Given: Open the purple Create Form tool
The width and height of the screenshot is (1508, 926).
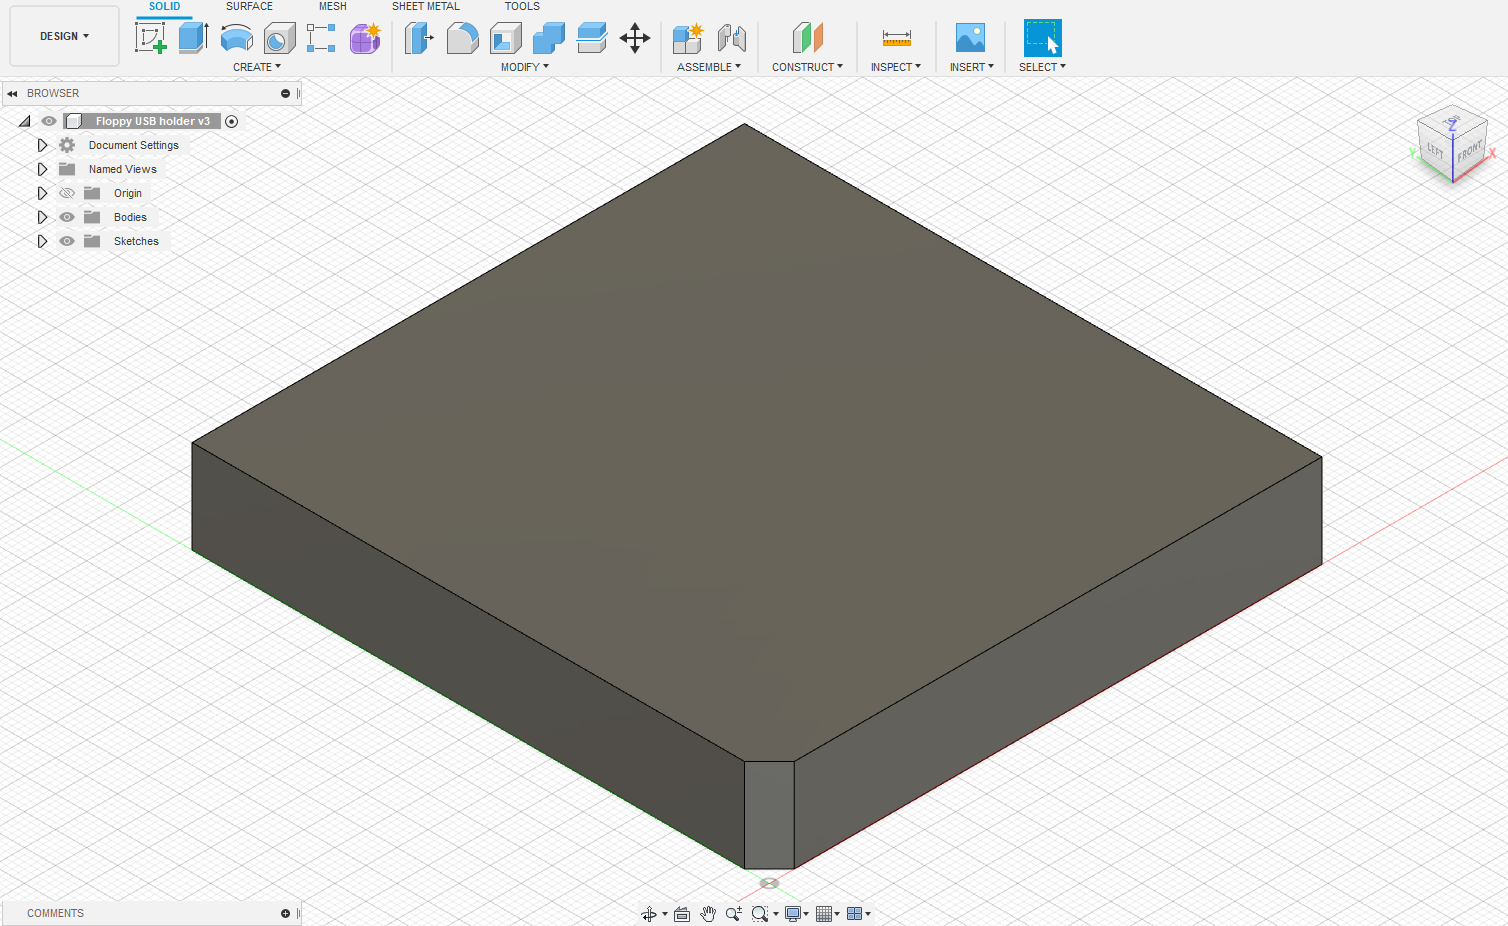Looking at the screenshot, I should point(365,38).
